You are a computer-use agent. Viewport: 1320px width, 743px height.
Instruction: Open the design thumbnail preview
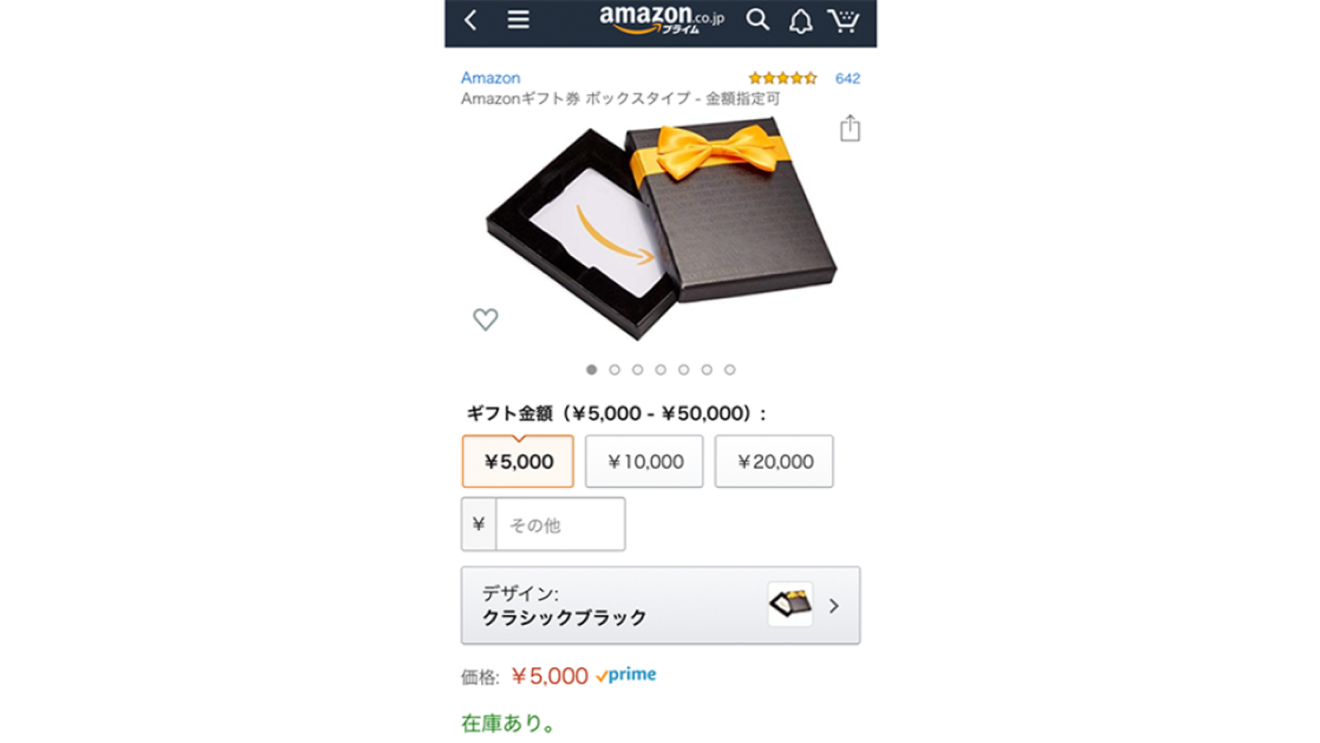coord(790,605)
